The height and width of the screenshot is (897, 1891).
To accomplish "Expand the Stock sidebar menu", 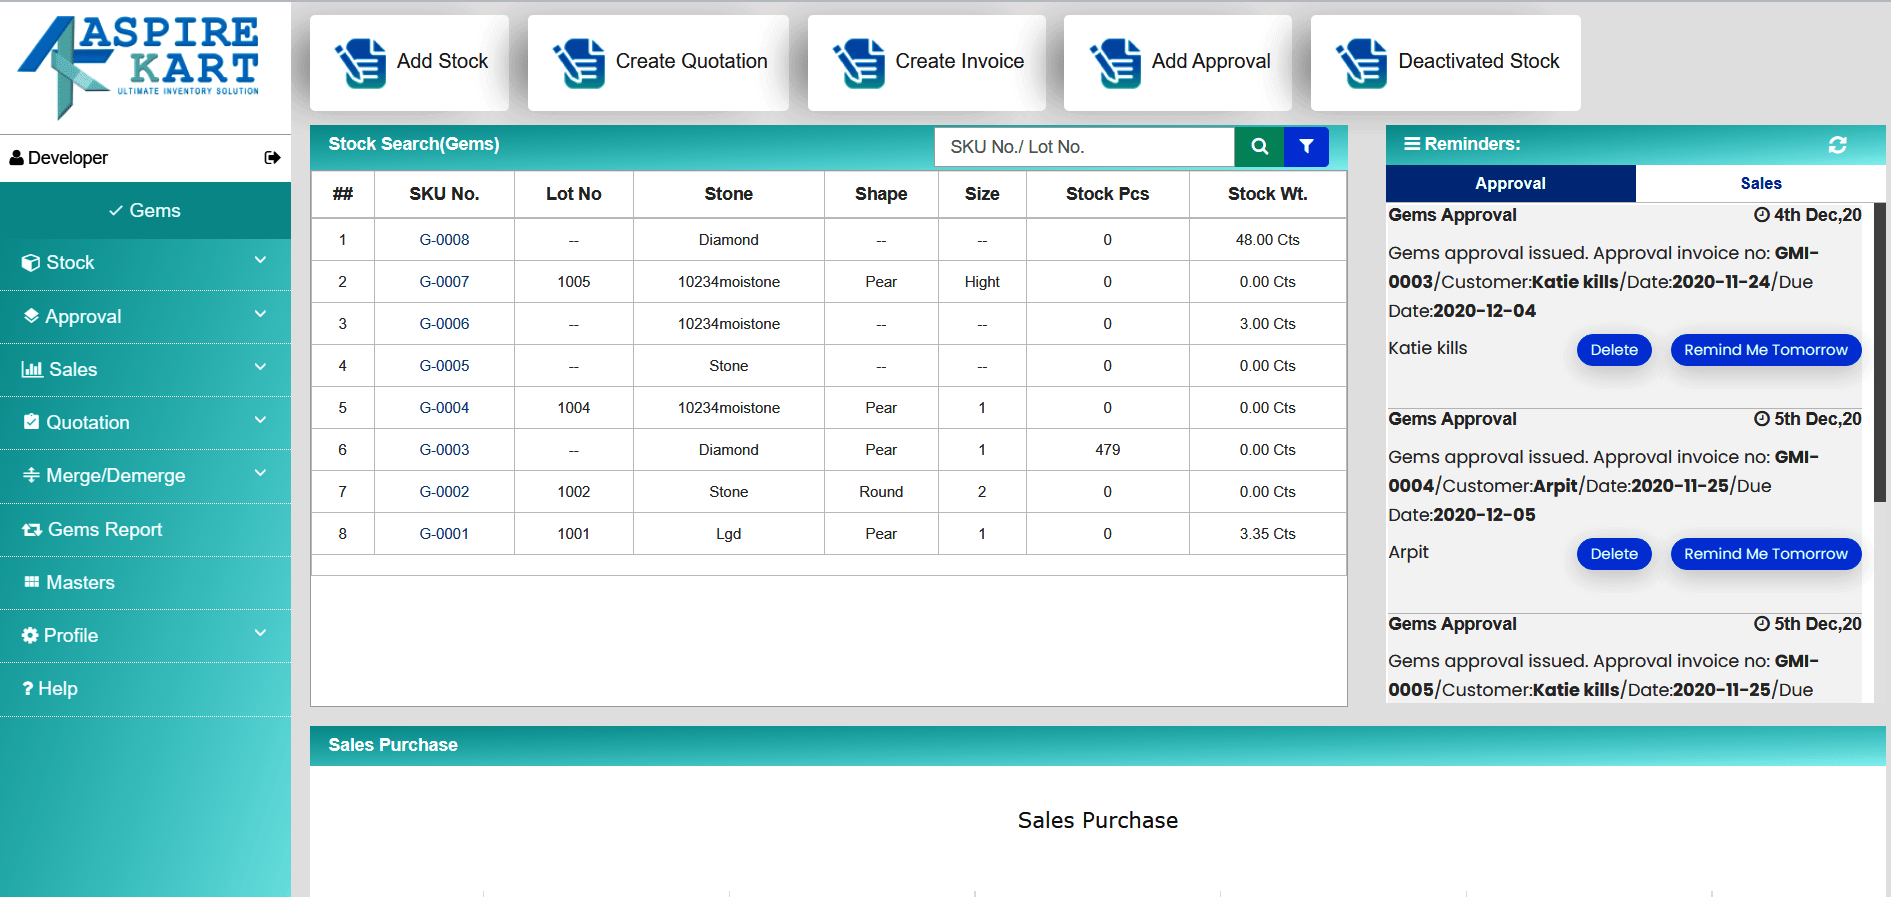I will click(x=145, y=263).
